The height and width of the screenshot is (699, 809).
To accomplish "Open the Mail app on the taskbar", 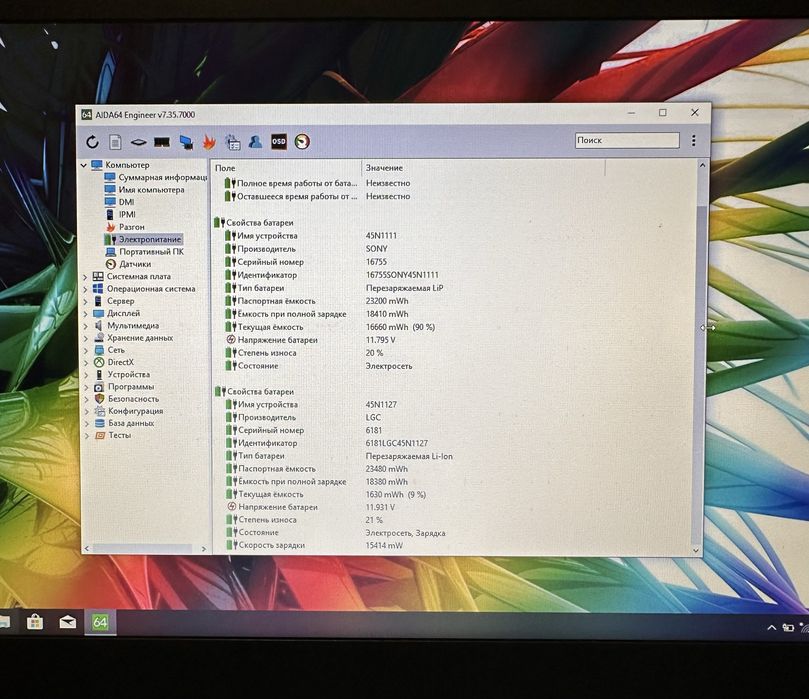I will point(68,623).
